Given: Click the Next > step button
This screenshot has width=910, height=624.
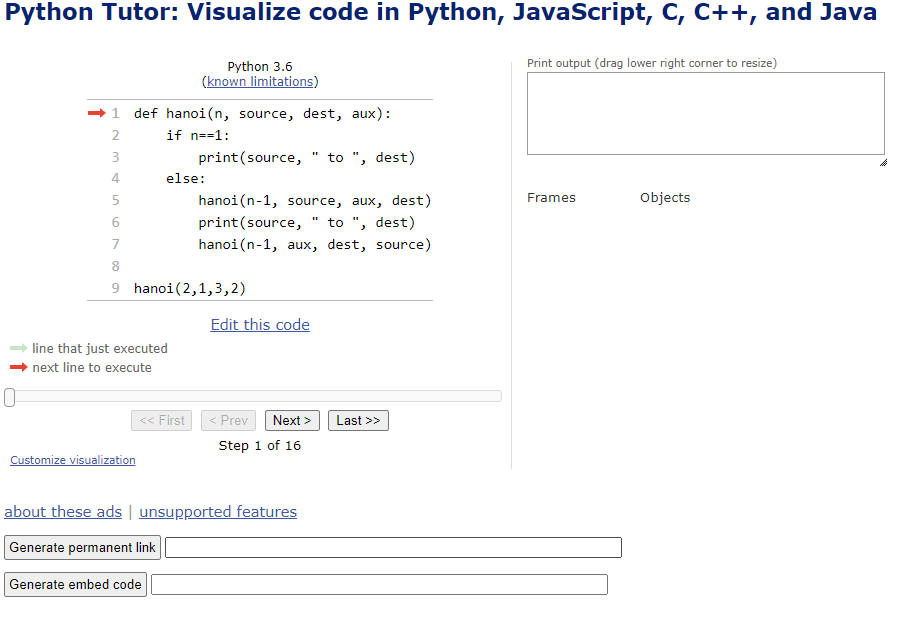Looking at the screenshot, I should 292,420.
